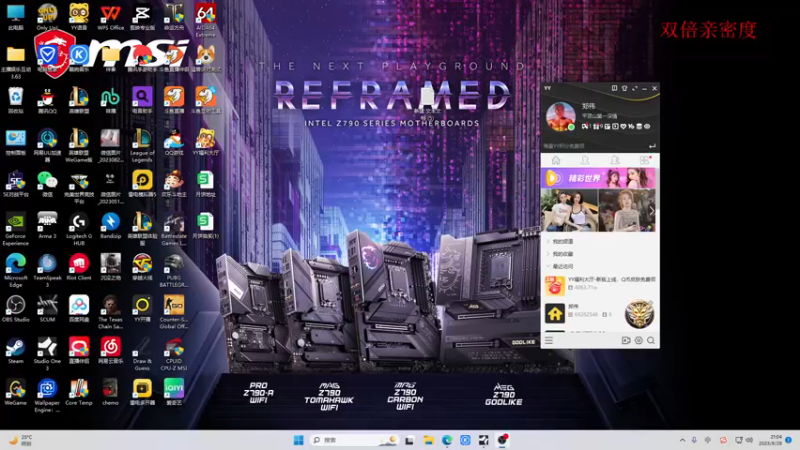This screenshot has height=450, width=800.
Task: Open PUBG BATTLEGROUNDS desktop shortcut
Action: coord(174,270)
